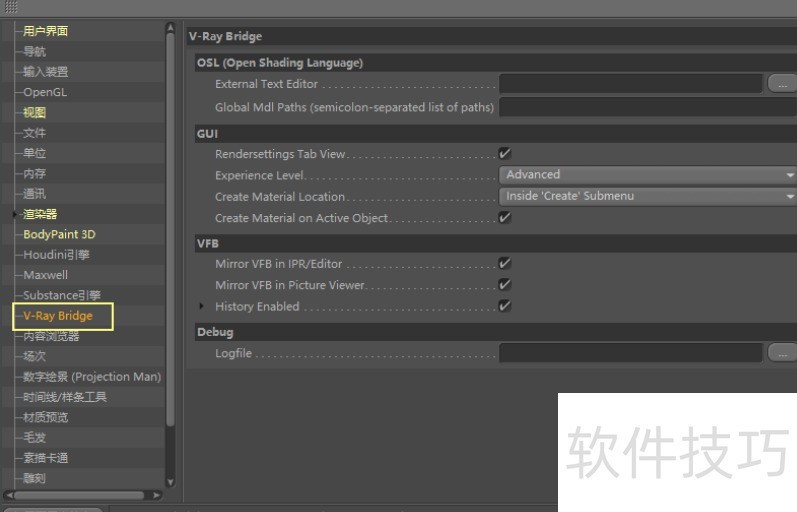Screen dimensions: 797x512
Task: Toggle the History Enabled checkbox
Action: tap(505, 307)
